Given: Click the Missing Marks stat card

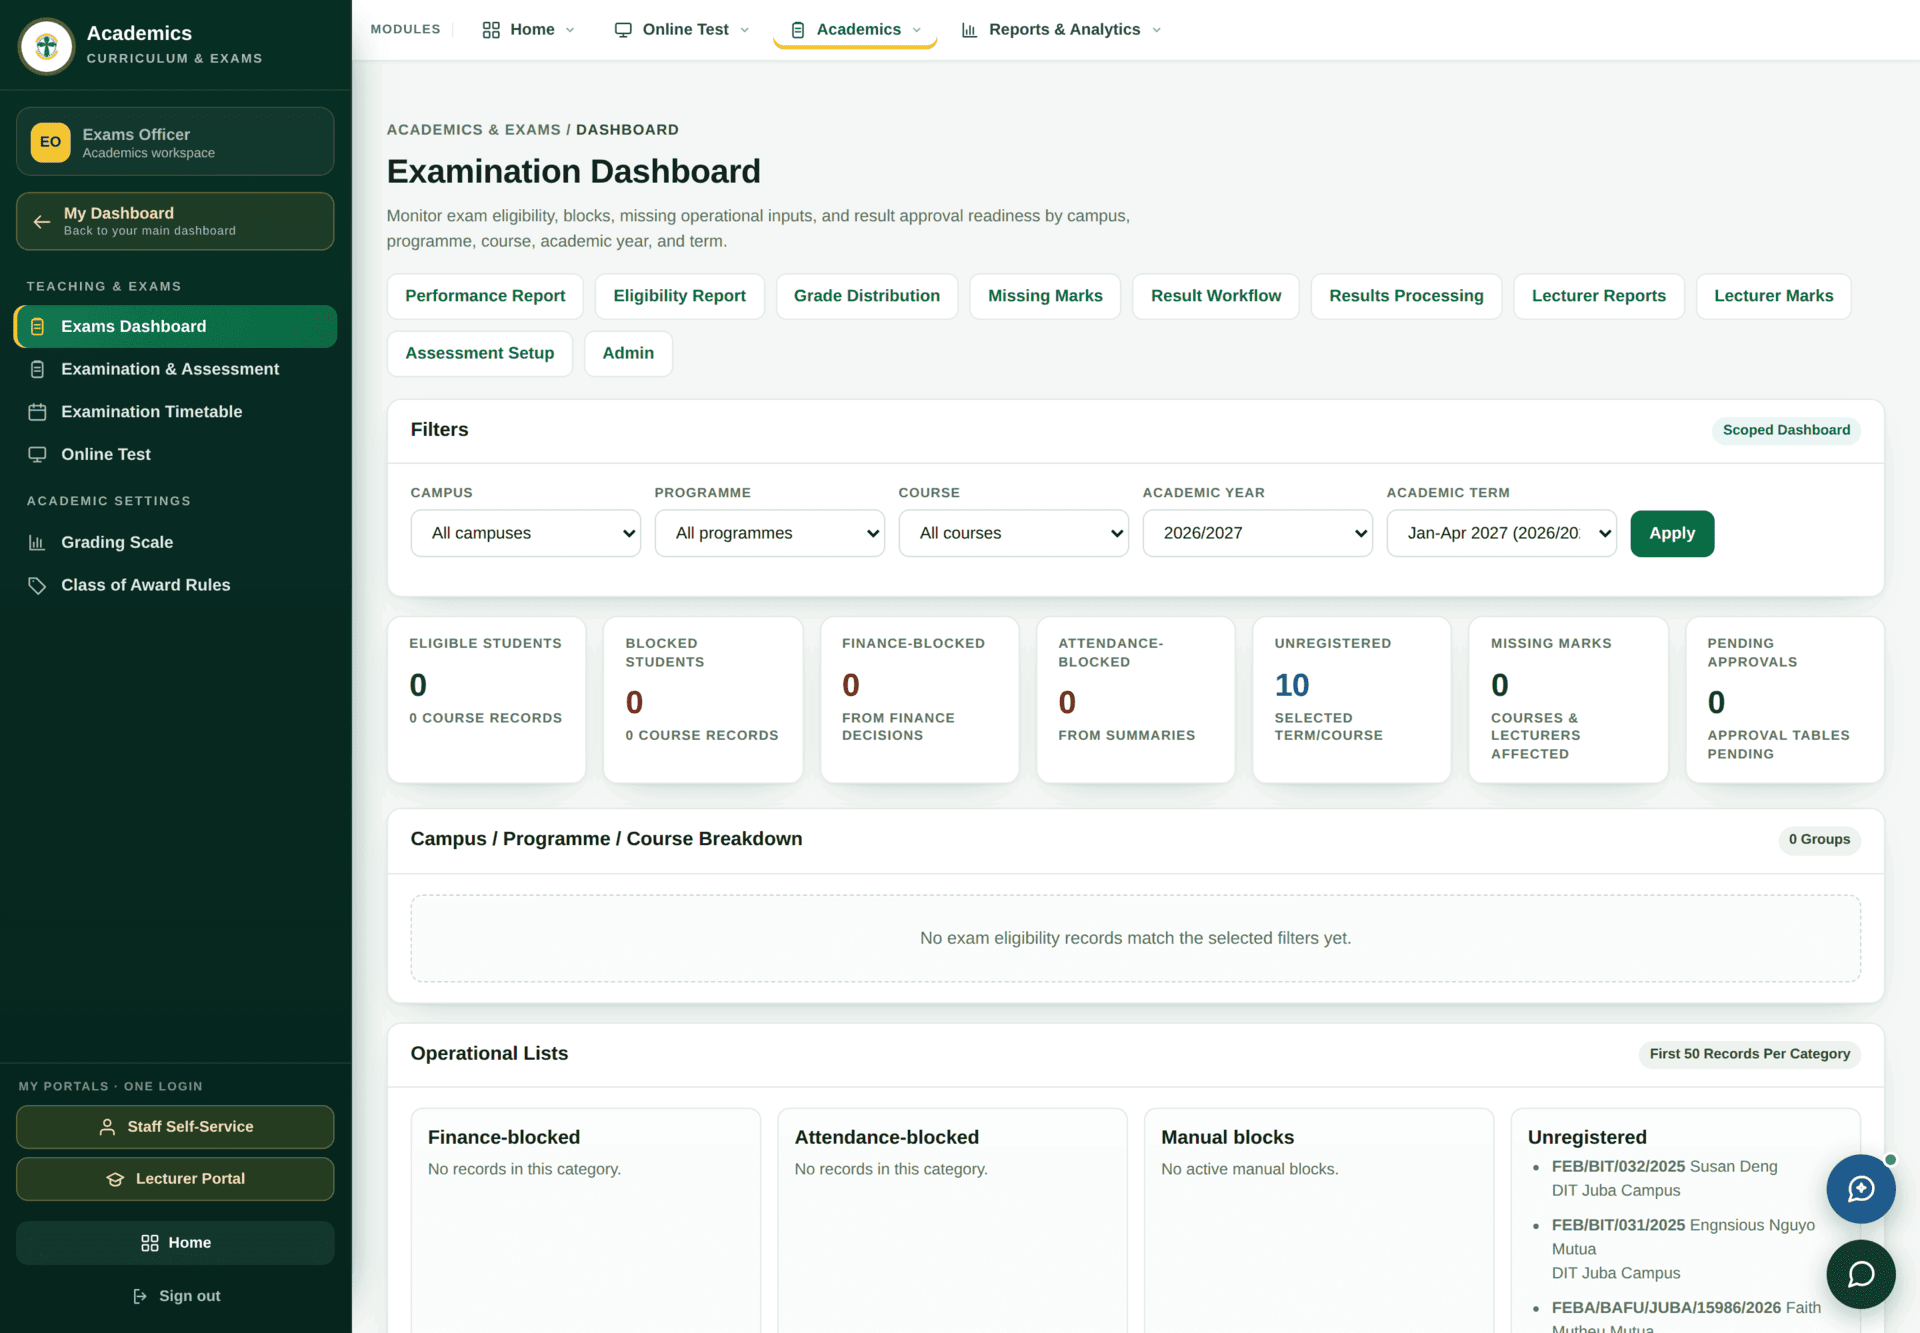Looking at the screenshot, I should [x=1568, y=700].
